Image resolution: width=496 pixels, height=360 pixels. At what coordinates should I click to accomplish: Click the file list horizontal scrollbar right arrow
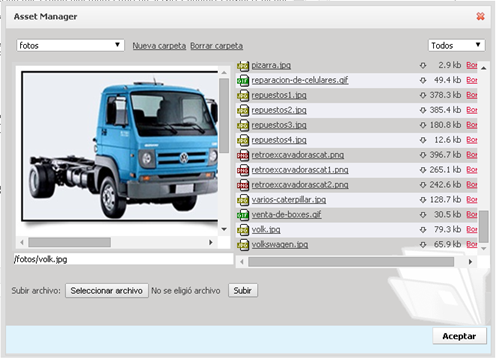[x=470, y=262]
